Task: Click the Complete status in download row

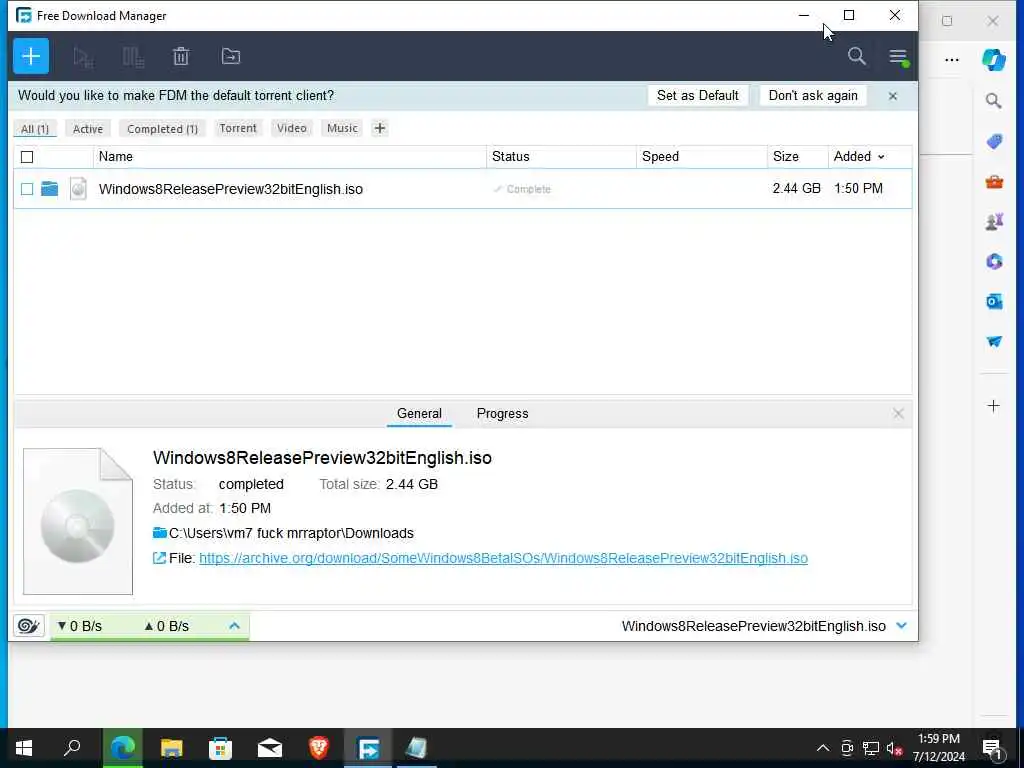Action: [x=522, y=189]
